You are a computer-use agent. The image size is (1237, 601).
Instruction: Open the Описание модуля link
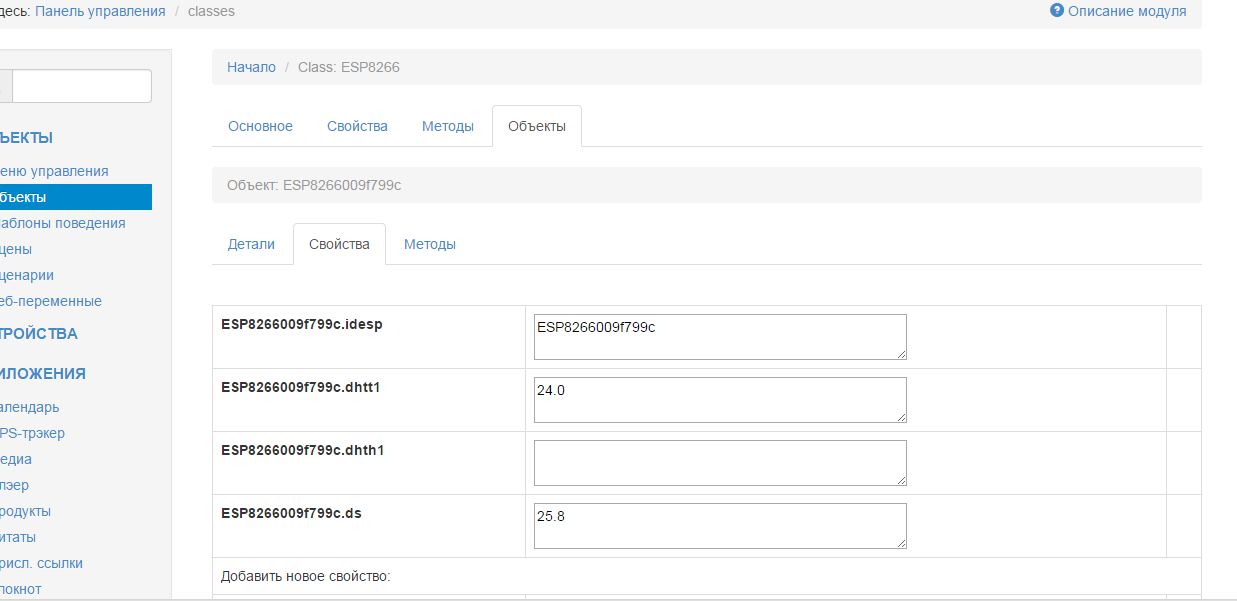1127,11
